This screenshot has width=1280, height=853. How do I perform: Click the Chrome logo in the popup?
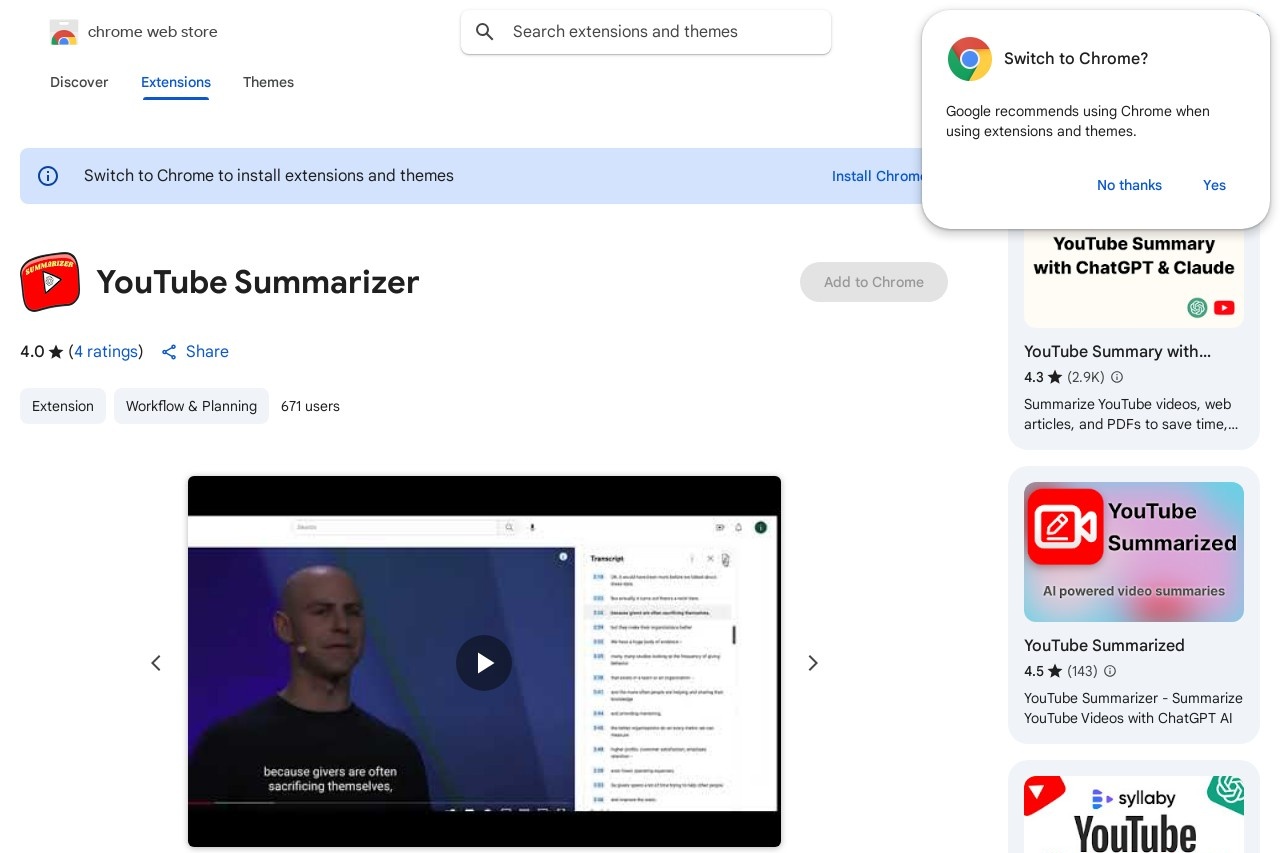(970, 59)
